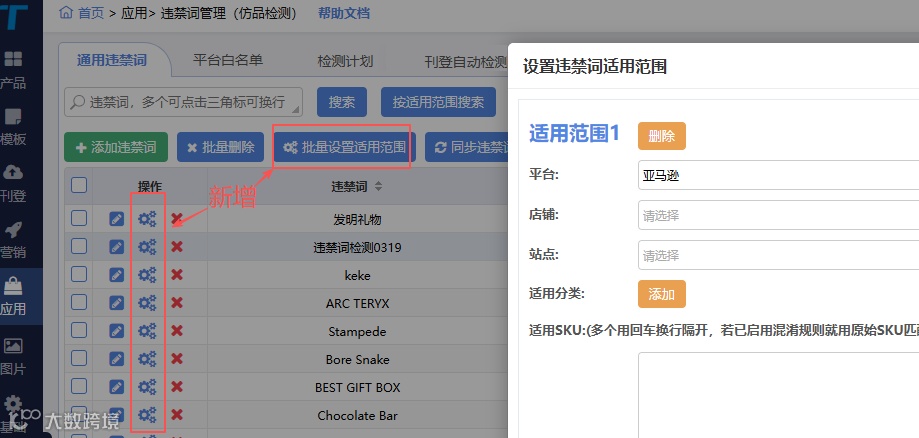The width and height of the screenshot is (919, 438).
Task: Open the 刊登 cloud upload section
Action: tap(13, 183)
